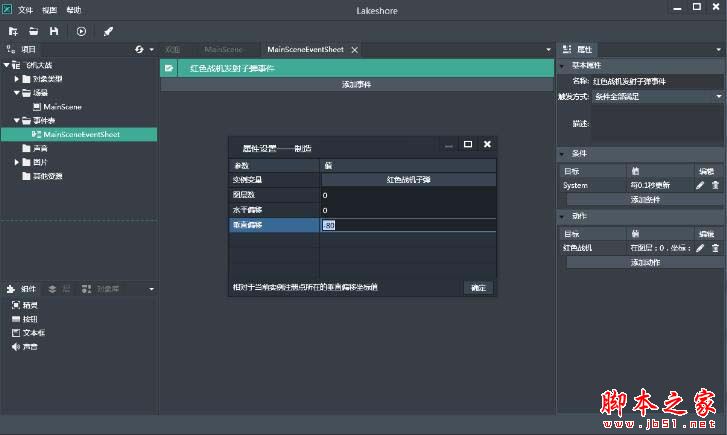Click the edit icon left of the green event row
Screen dimensions: 727x435
pos(169,68)
